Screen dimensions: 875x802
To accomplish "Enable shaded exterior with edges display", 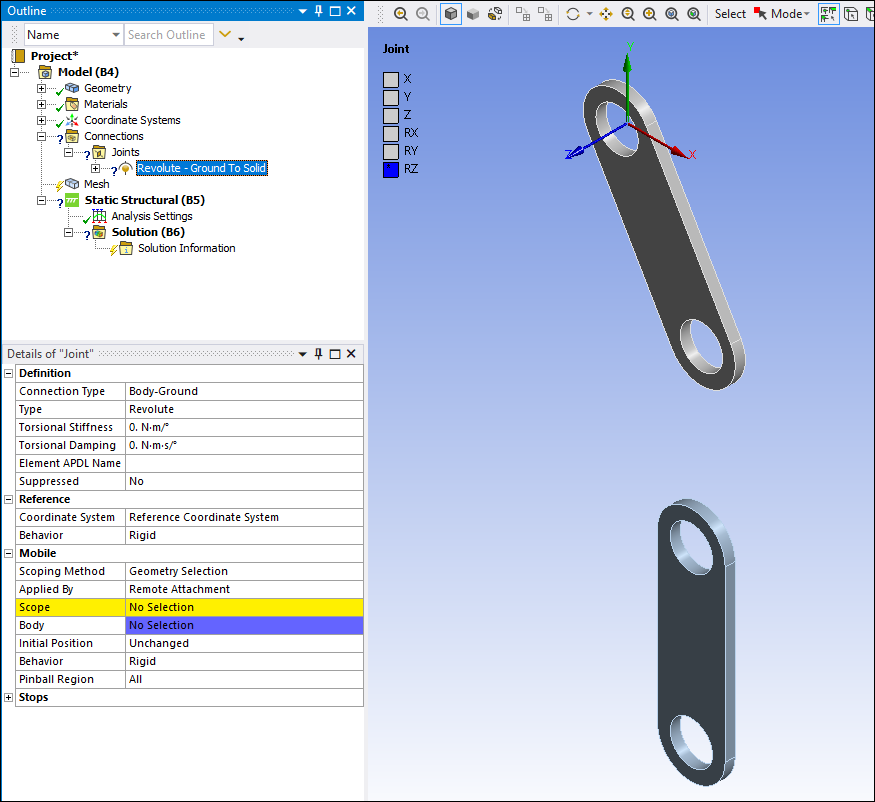I will (x=451, y=14).
